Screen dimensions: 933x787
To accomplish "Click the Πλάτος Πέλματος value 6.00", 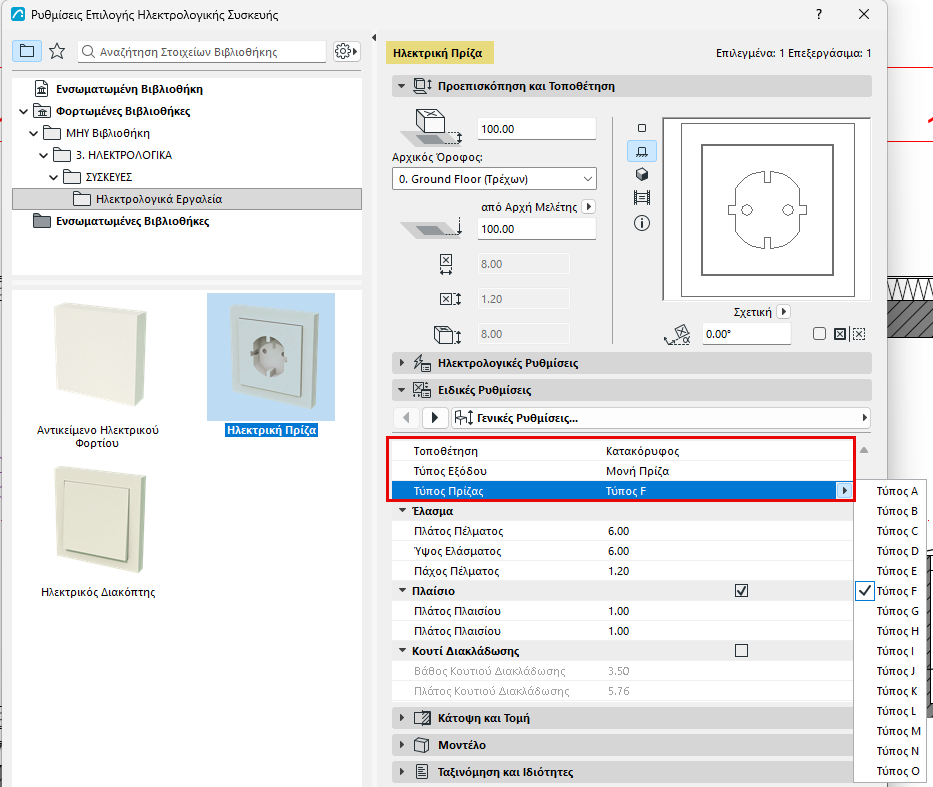I will (618, 531).
